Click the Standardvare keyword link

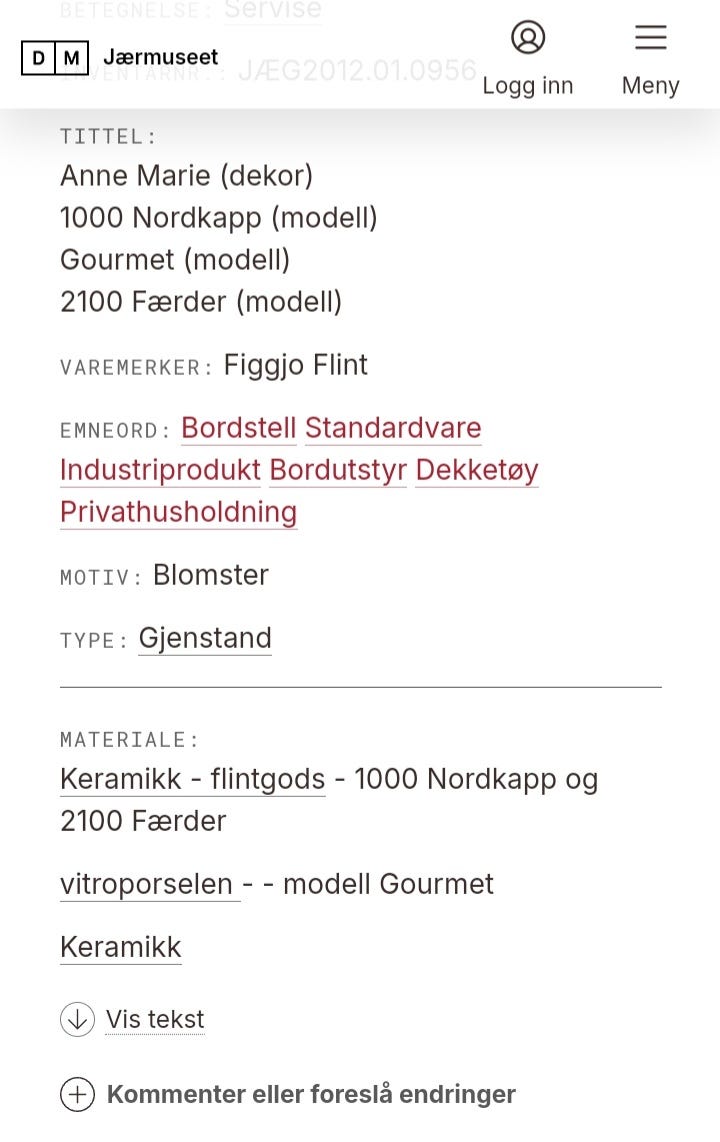click(393, 428)
